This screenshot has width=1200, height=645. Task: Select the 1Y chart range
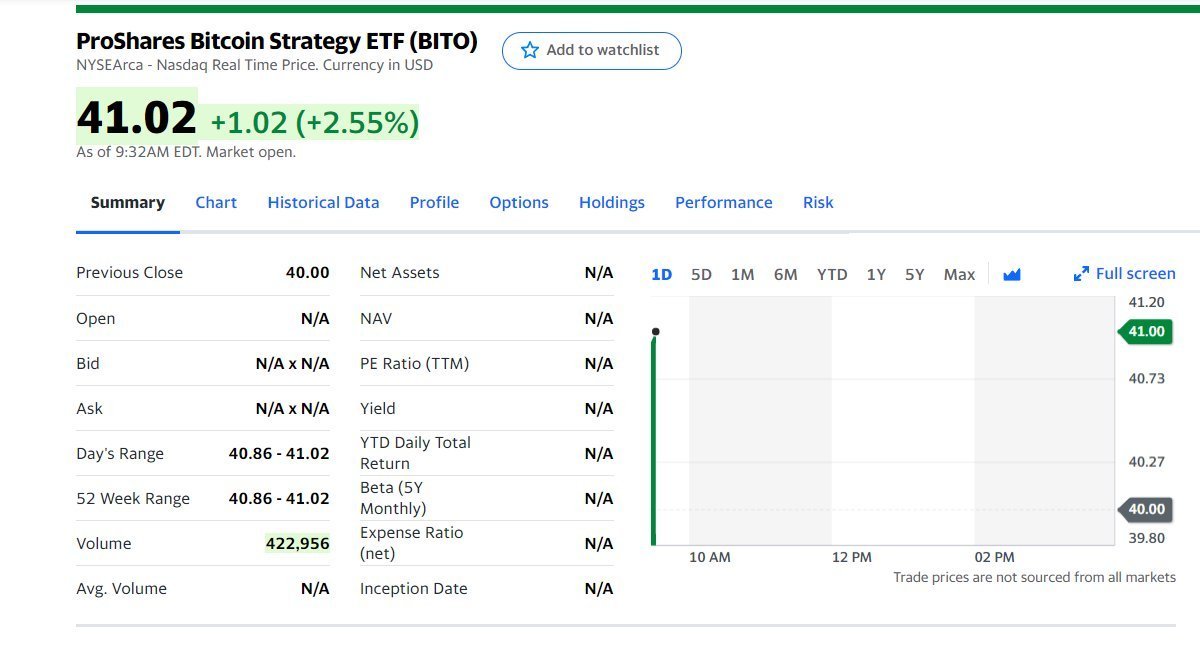pyautogui.click(x=876, y=274)
